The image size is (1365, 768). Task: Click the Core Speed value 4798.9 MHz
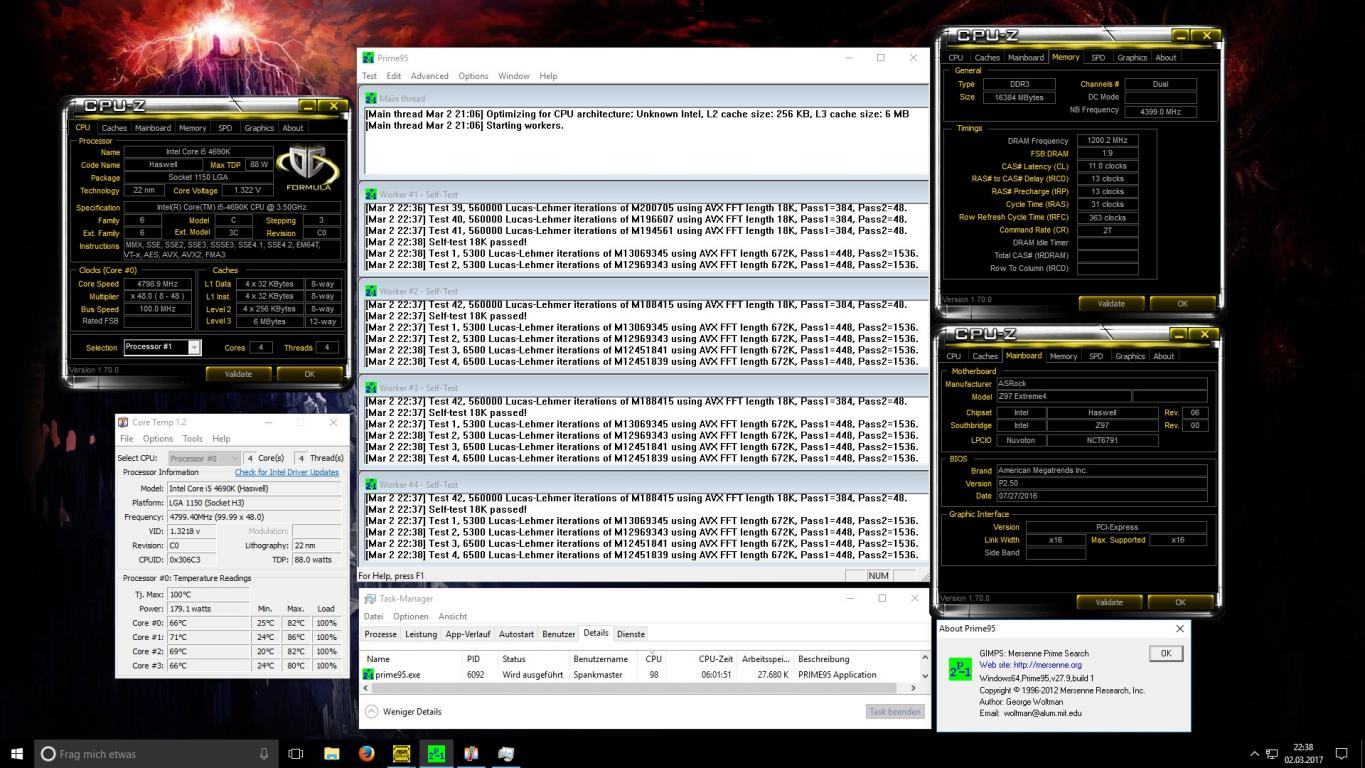157,284
